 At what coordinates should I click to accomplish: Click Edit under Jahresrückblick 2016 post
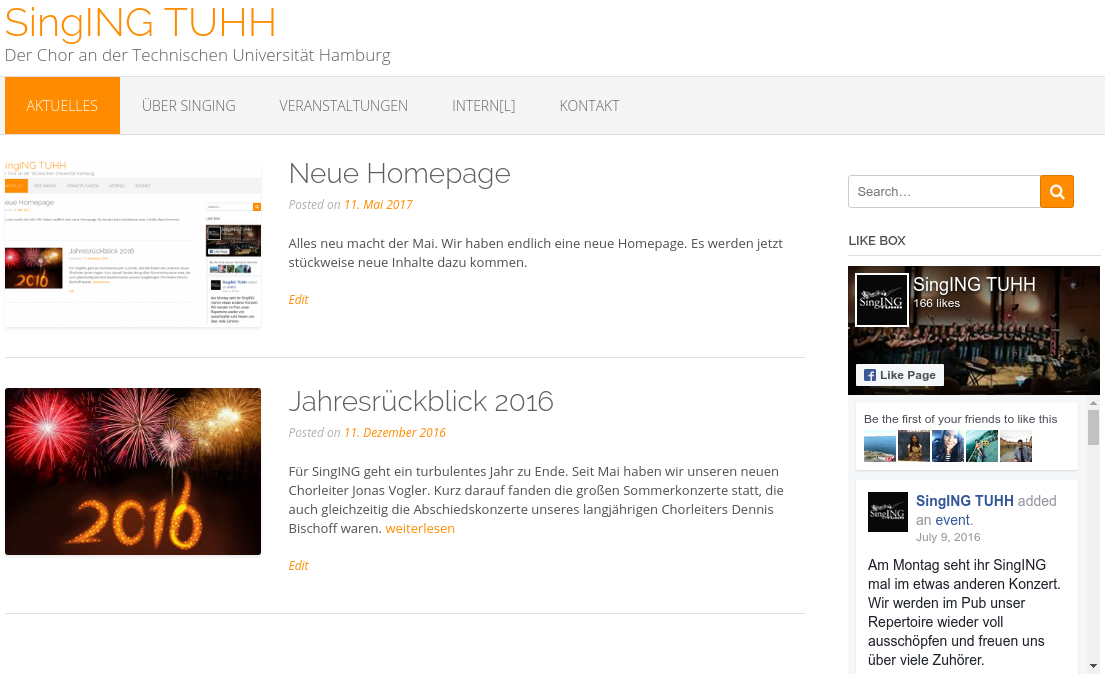pos(298,566)
